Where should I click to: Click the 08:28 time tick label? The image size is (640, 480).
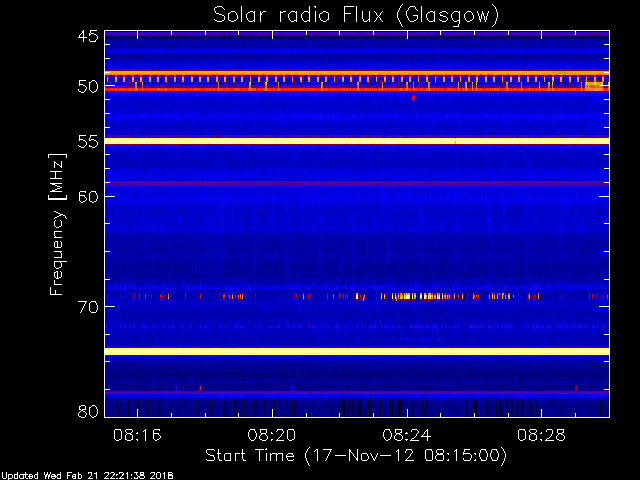541,435
